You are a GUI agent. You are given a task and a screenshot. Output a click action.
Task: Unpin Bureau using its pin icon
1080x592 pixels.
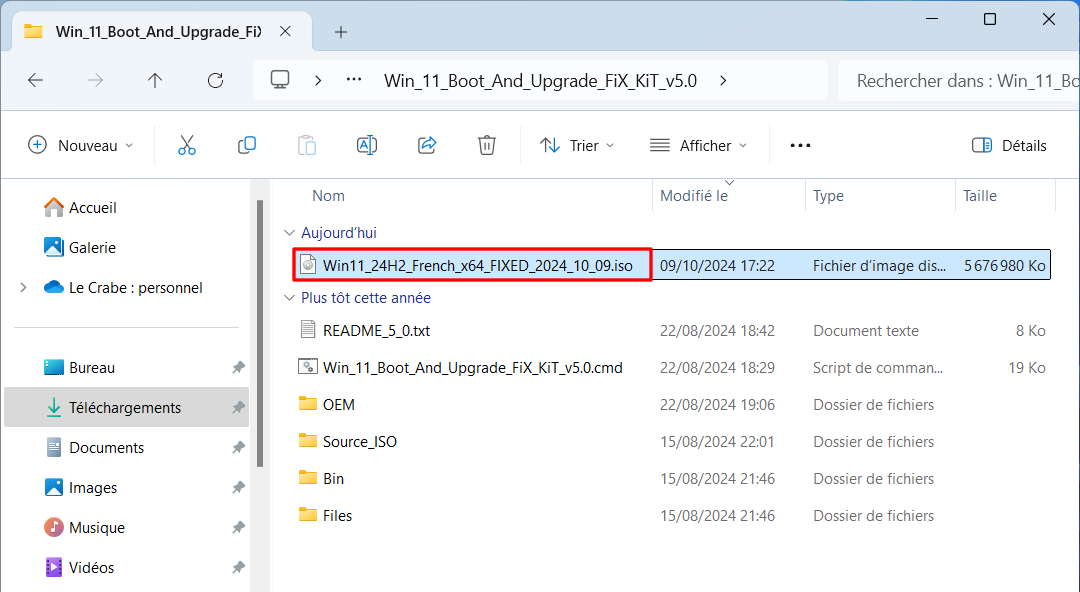(238, 367)
